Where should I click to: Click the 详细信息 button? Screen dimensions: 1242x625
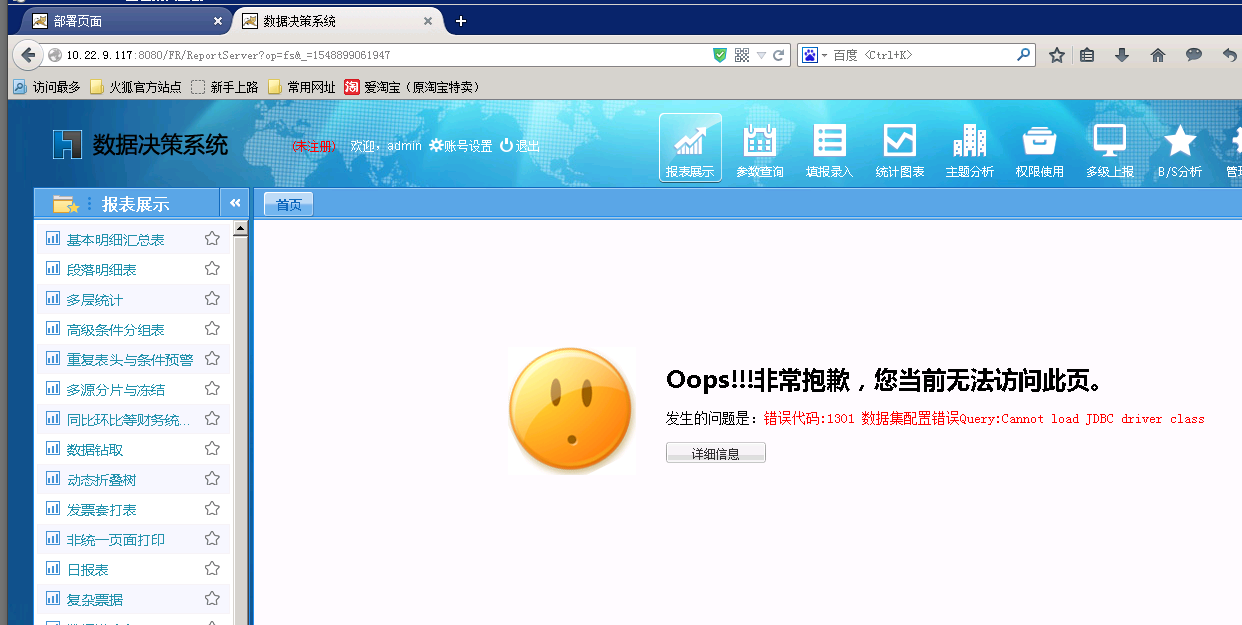pos(716,454)
